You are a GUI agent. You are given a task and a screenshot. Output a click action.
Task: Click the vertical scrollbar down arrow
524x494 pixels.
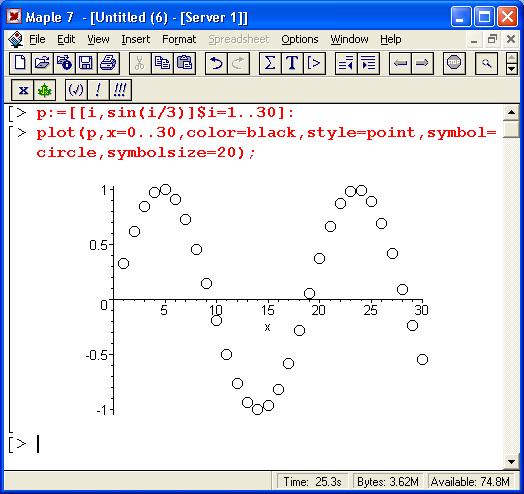point(511,462)
